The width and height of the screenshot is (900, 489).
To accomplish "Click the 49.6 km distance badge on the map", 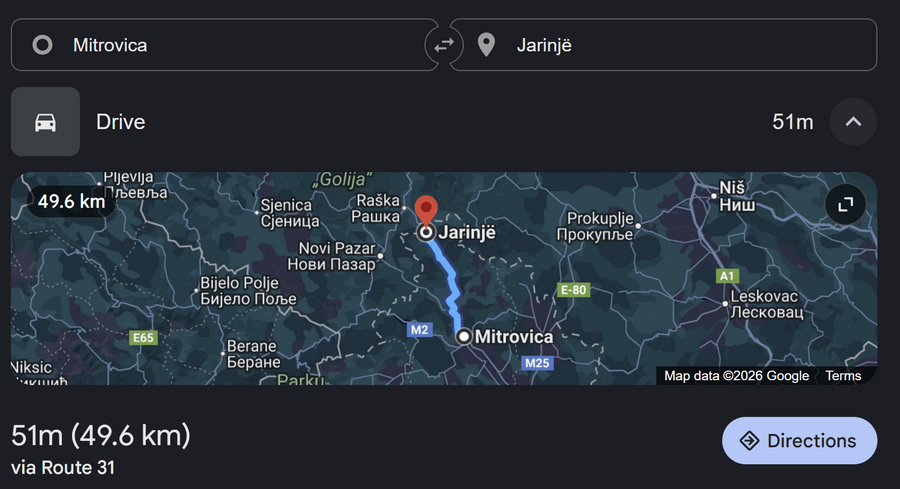I will pos(71,201).
